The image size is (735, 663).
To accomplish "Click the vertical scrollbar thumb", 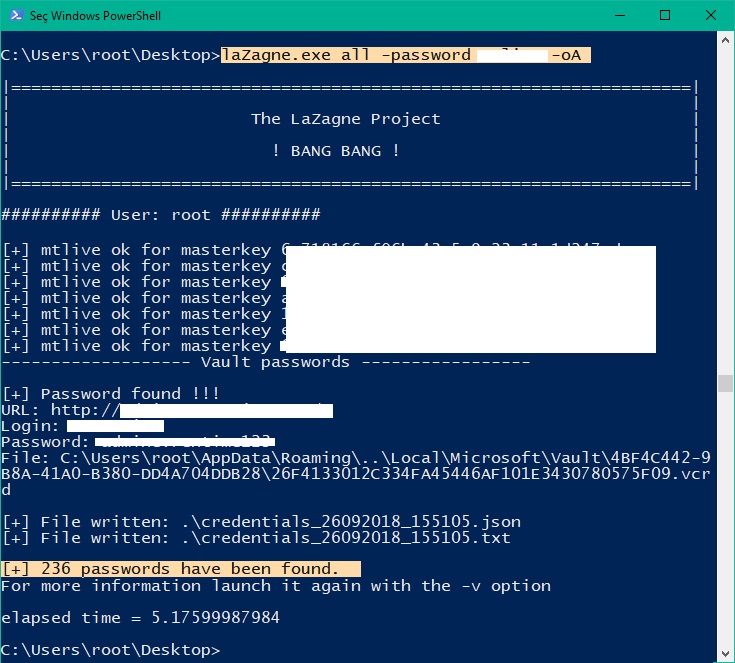I will 725,383.
